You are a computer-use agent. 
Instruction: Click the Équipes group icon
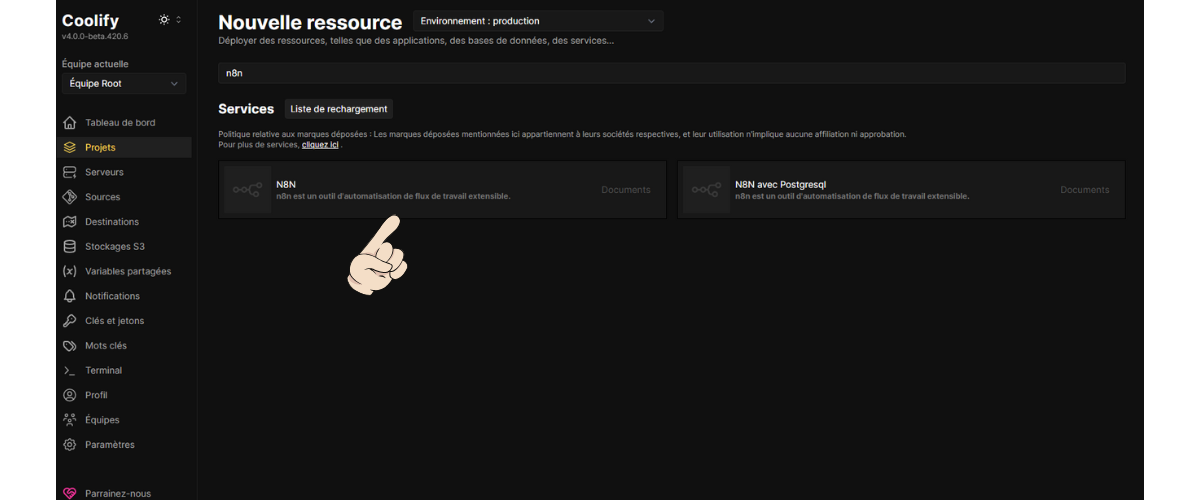click(69, 420)
